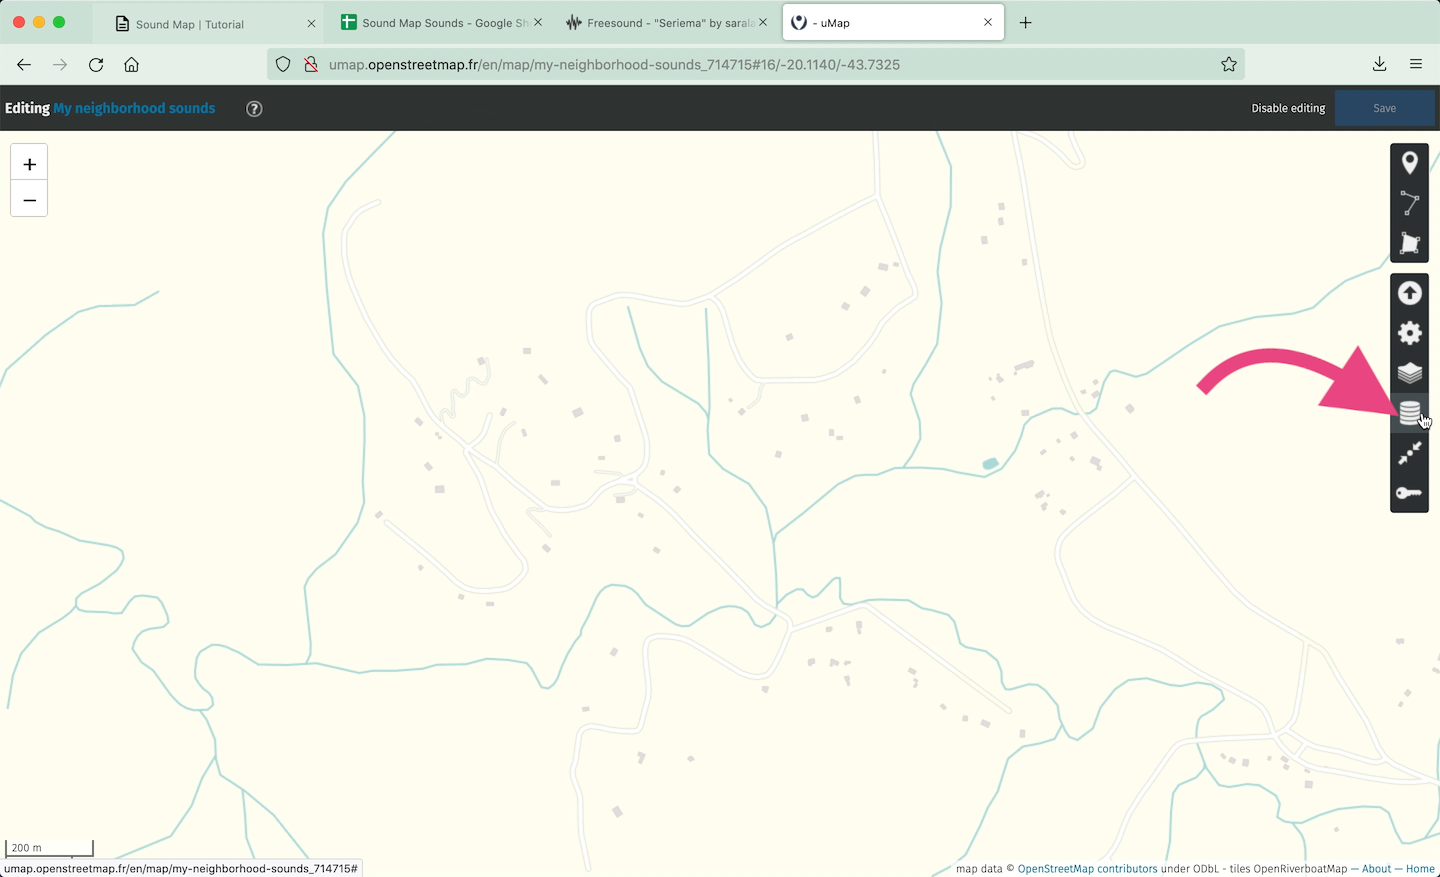Open the import data panel
Image resolution: width=1440 pixels, height=877 pixels.
(1409, 293)
